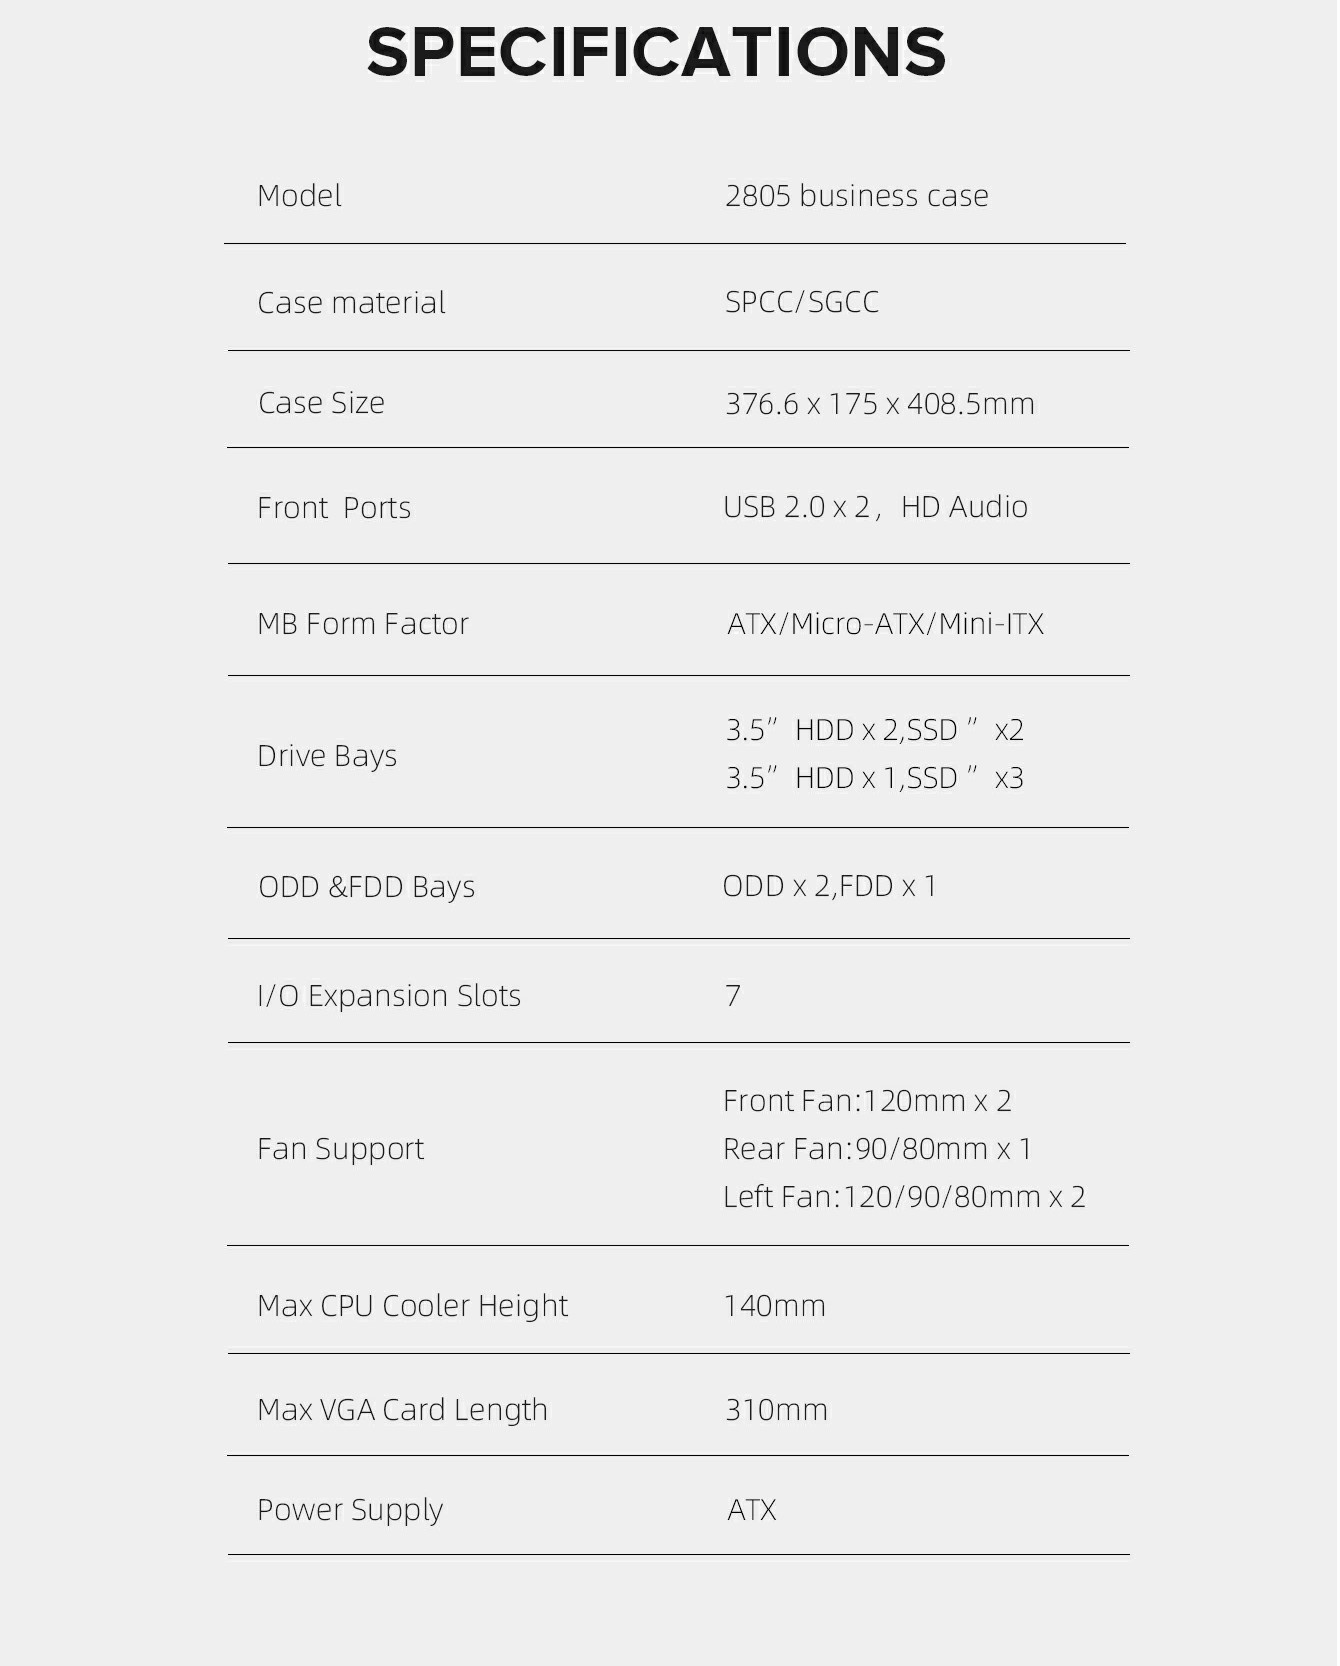
Task: Click the Left Fan:120/90/80mm x 2 line
Action: pyautogui.click(x=904, y=1197)
